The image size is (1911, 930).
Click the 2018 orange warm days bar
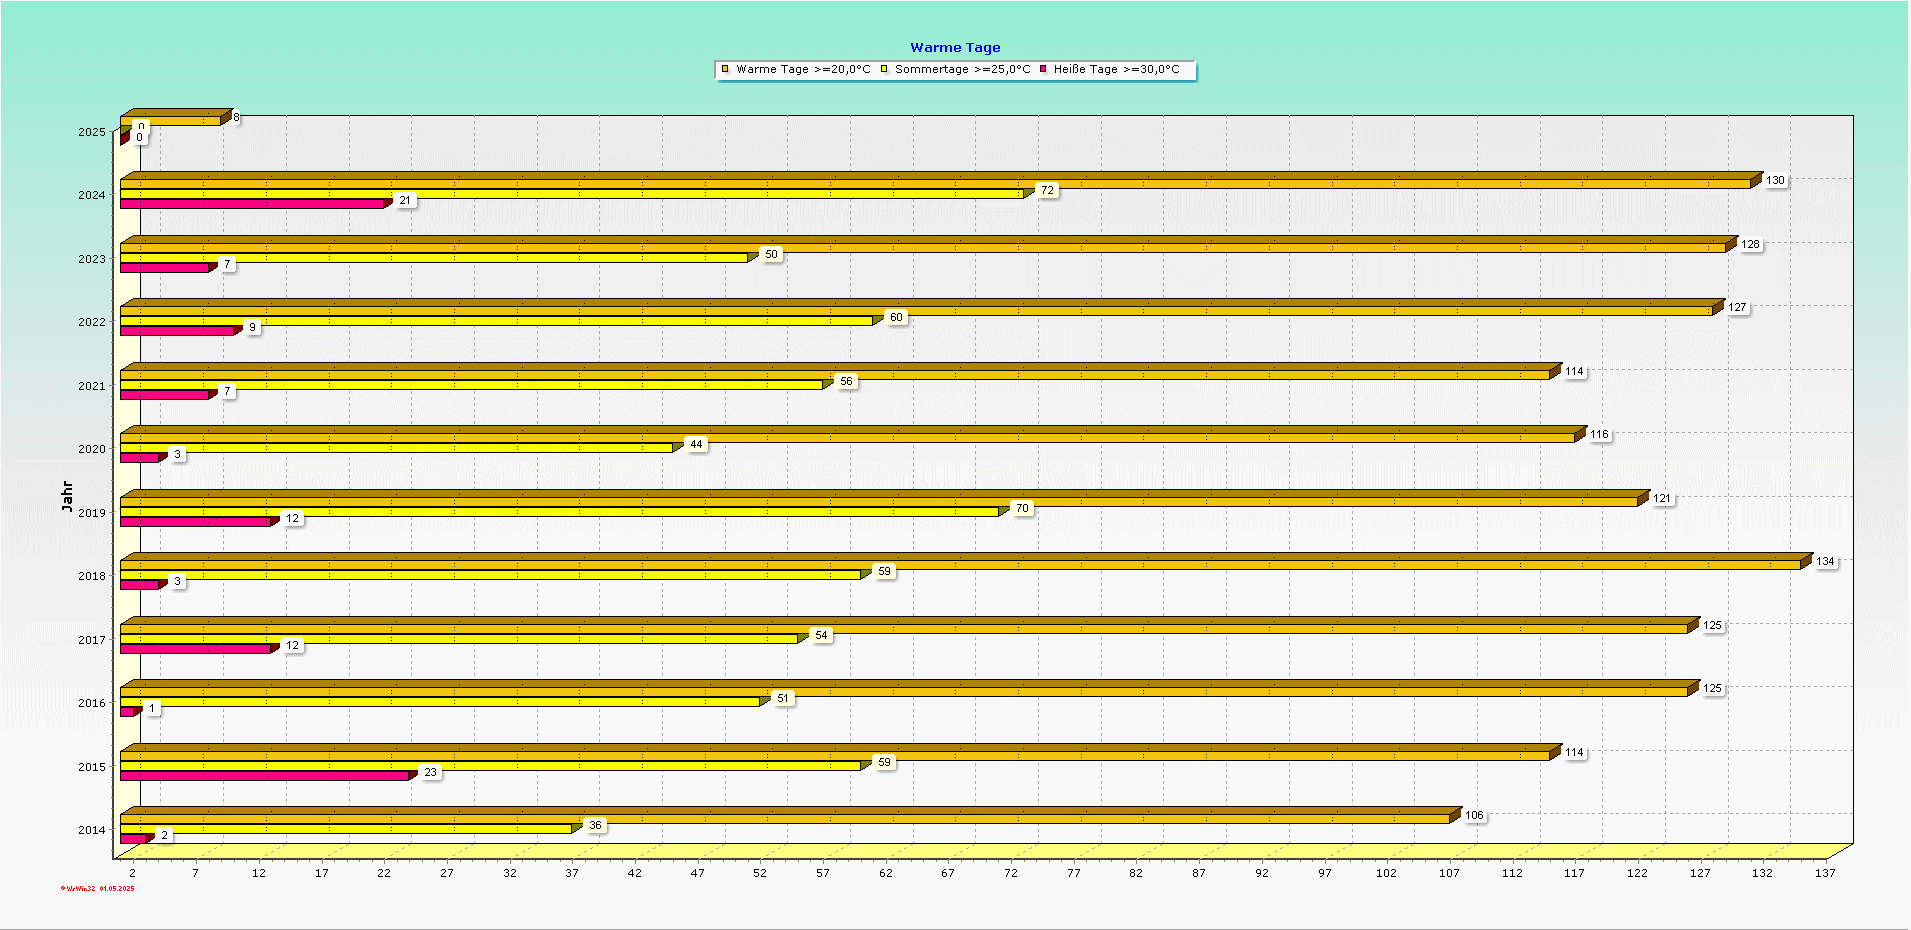coord(966,562)
